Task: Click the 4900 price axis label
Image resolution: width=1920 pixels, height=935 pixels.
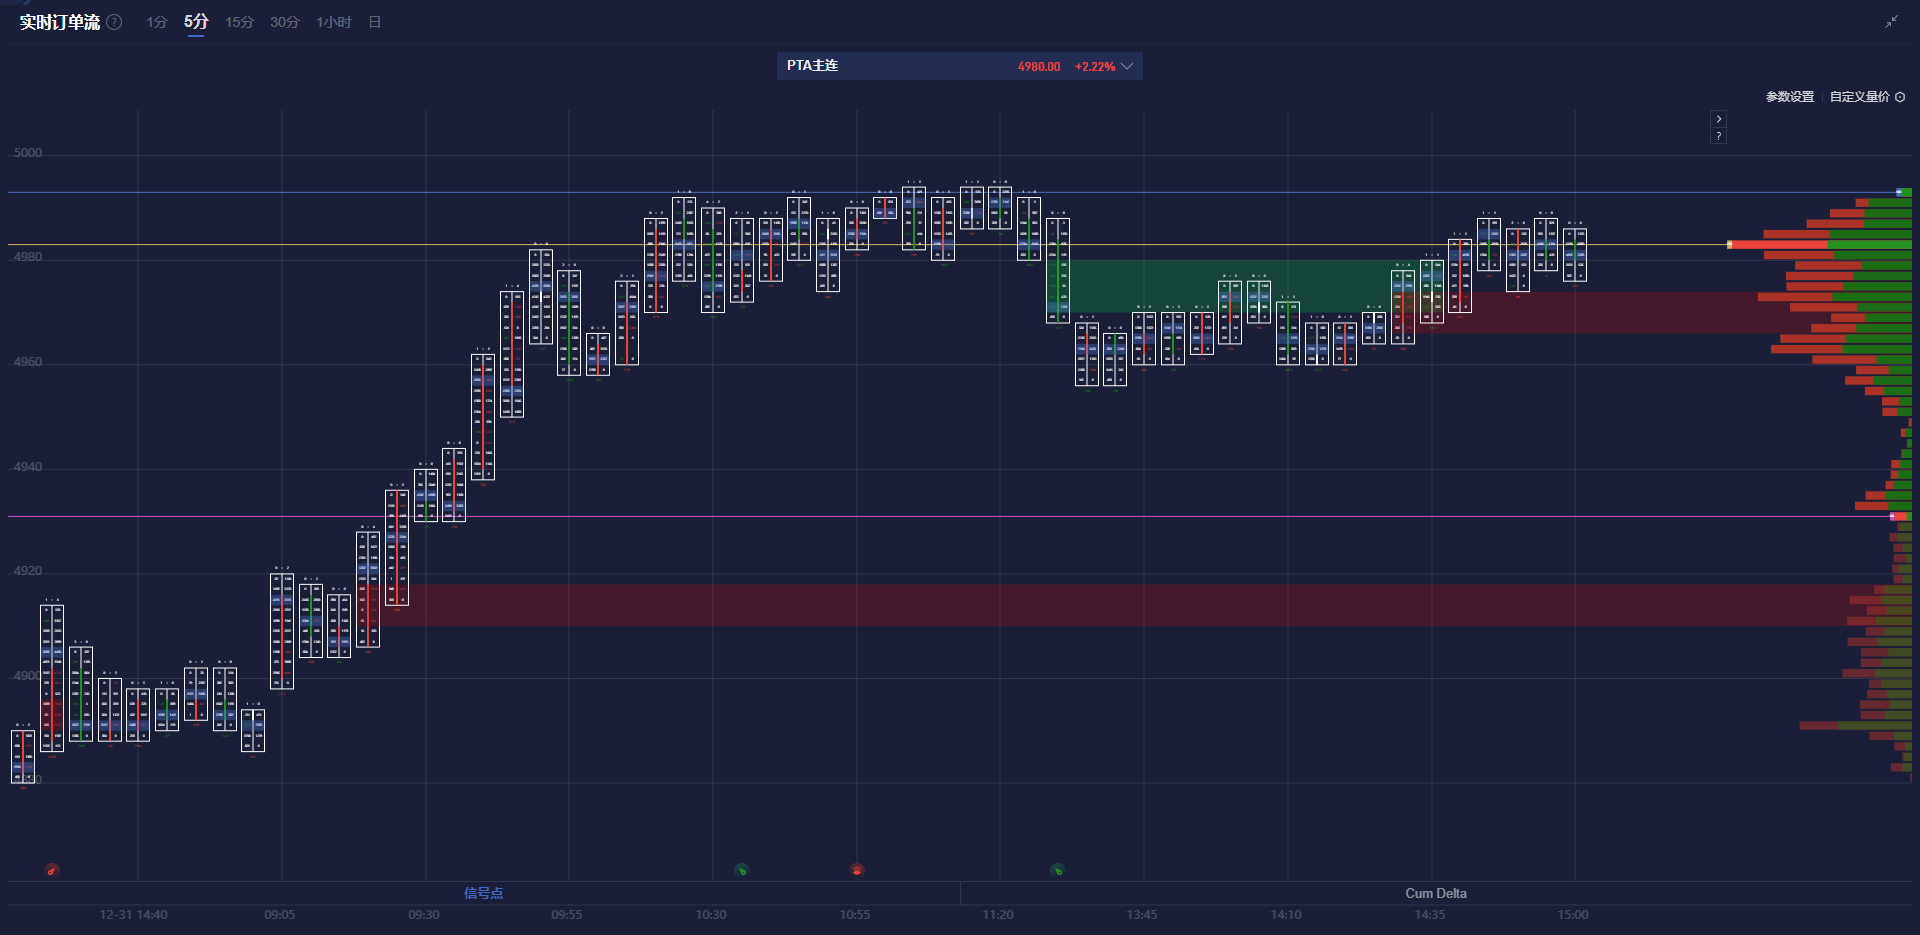Action: [28, 676]
